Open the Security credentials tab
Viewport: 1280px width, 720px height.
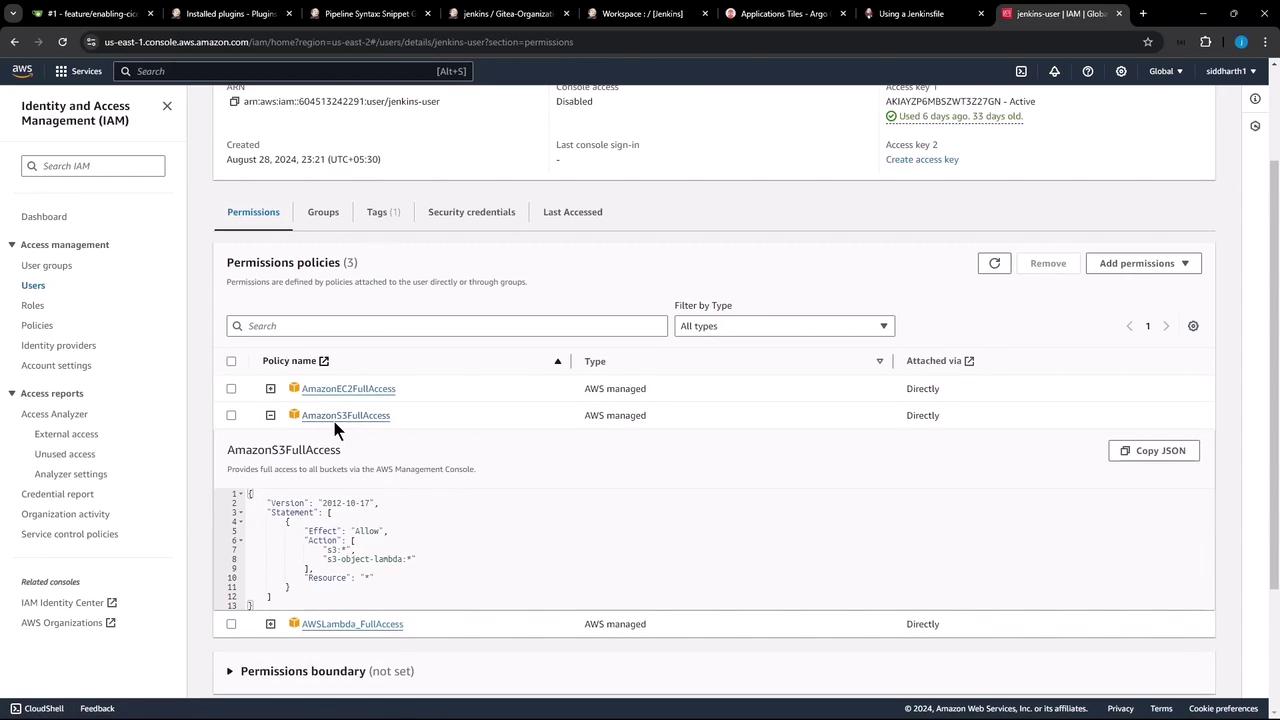coord(471,212)
